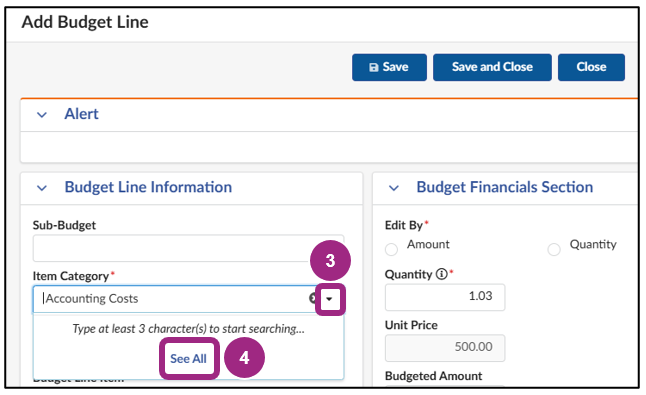This screenshot has width=646, height=395.
Task: Click the Budget Line Information heading
Action: coord(148,187)
